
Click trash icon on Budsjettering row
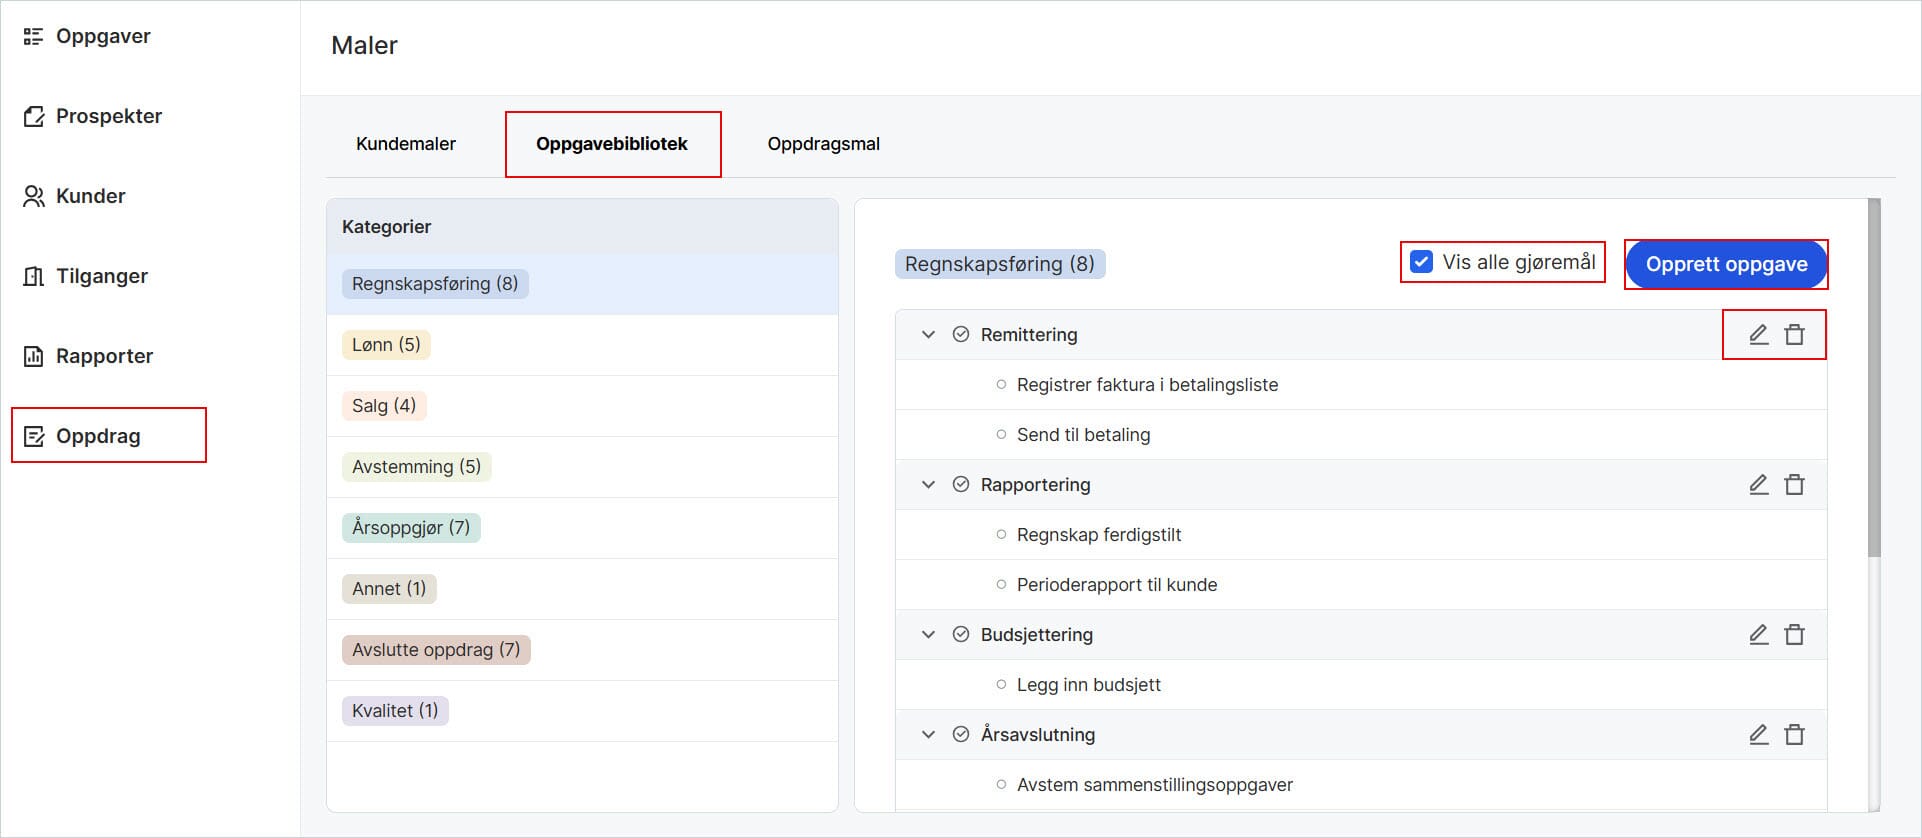(x=1795, y=635)
